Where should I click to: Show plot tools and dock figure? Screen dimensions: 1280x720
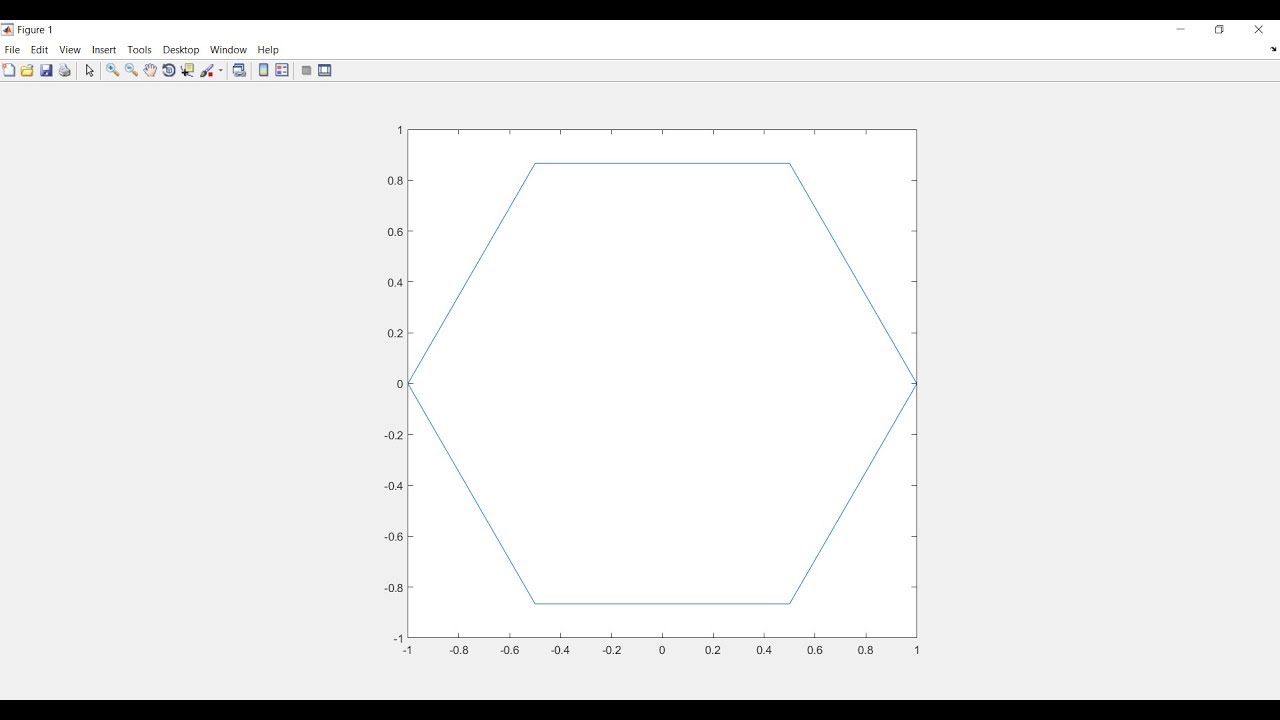[x=325, y=70]
